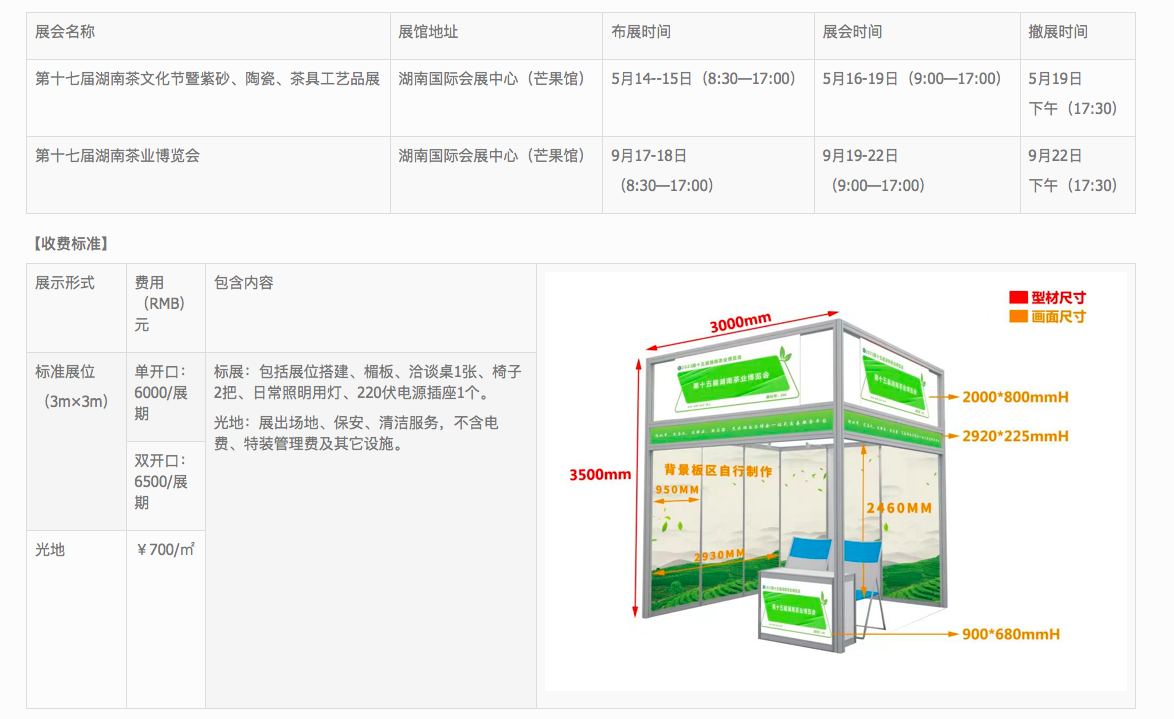
Task: Click the ¥700/㎡ price cell
Action: click(165, 619)
